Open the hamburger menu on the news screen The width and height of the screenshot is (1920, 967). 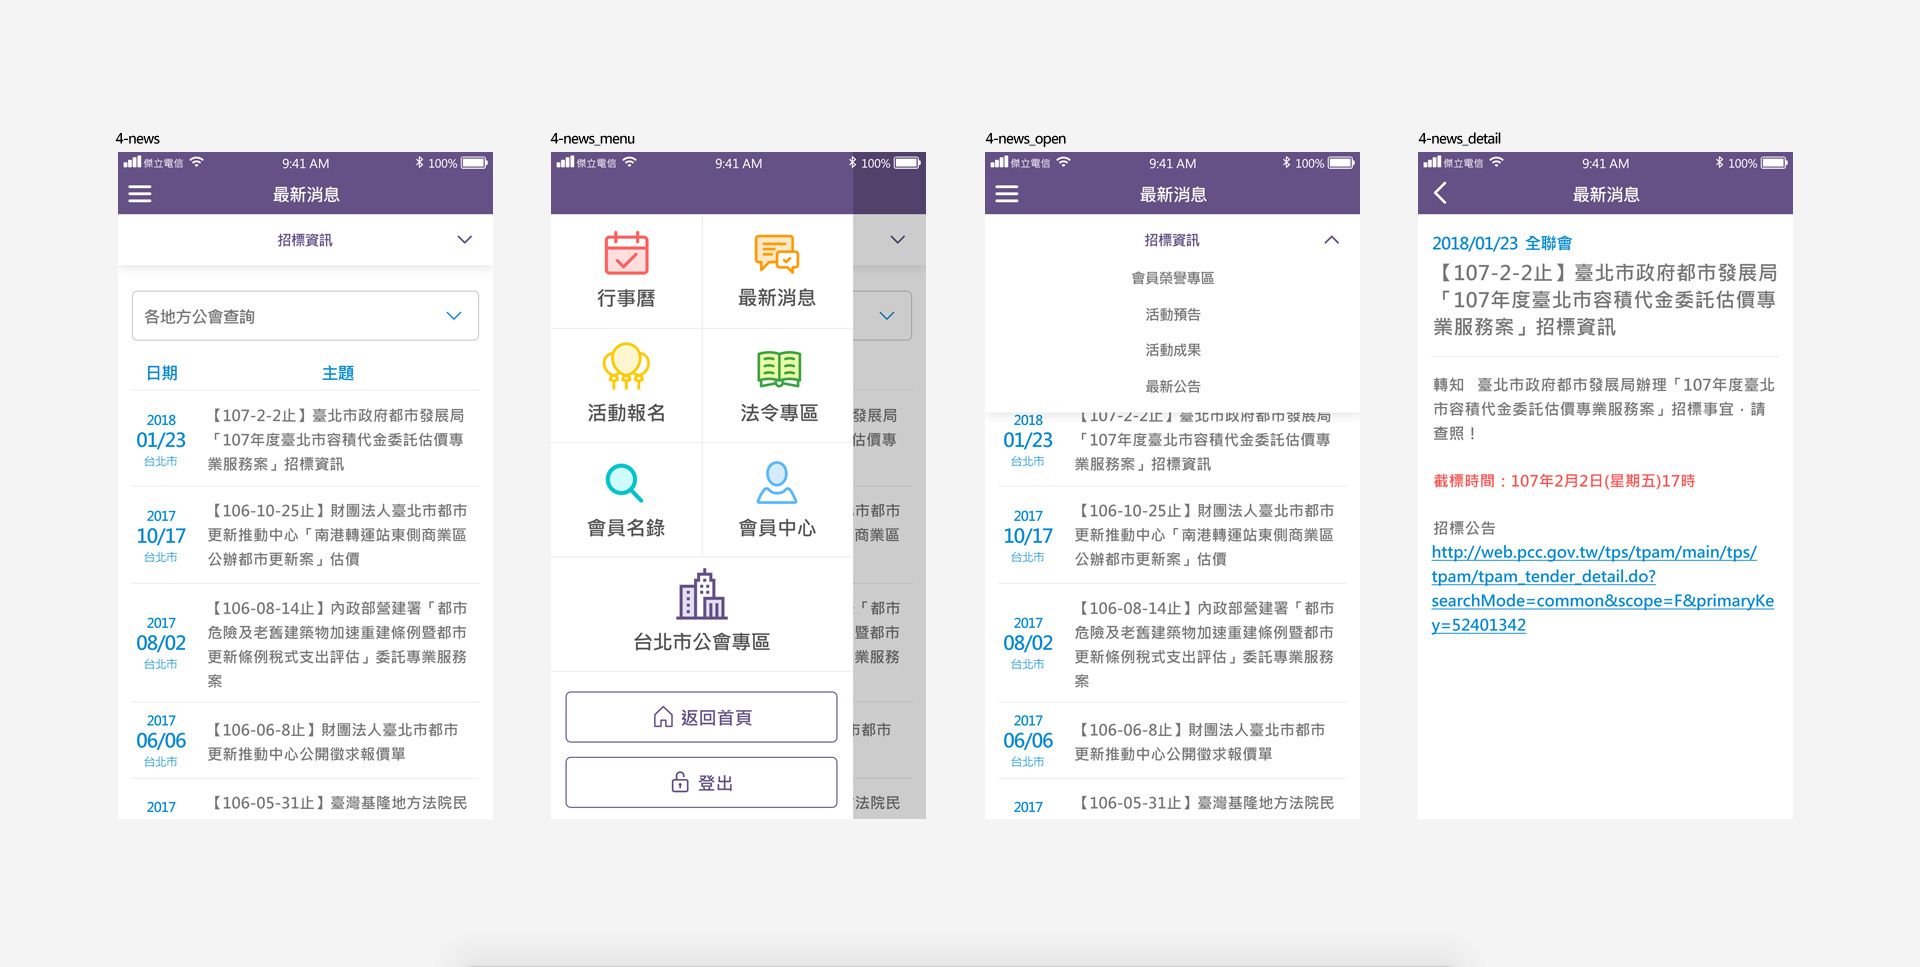tap(140, 194)
